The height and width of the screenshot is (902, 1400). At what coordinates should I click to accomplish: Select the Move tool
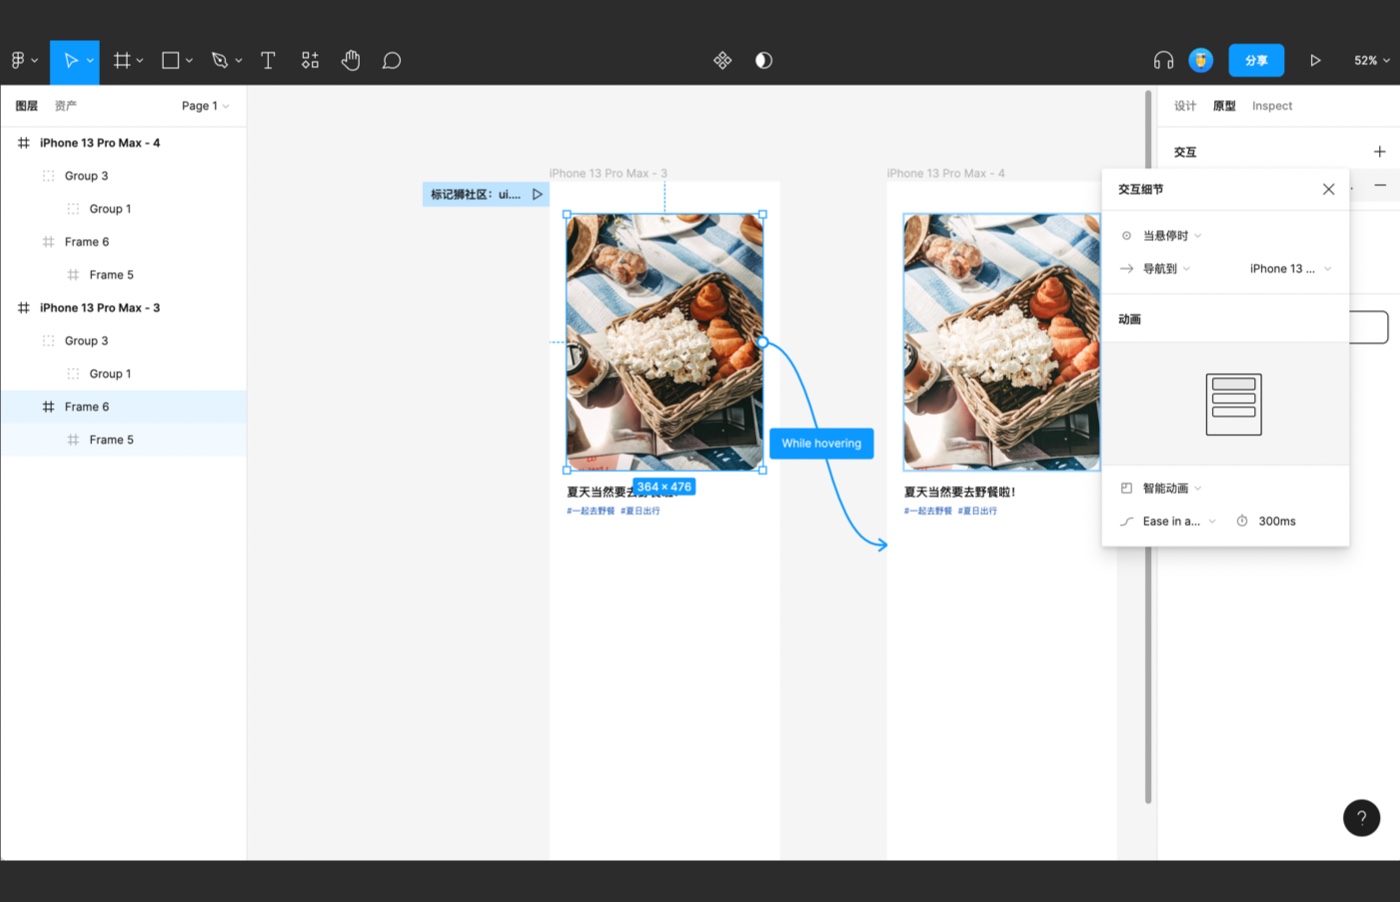pos(70,61)
